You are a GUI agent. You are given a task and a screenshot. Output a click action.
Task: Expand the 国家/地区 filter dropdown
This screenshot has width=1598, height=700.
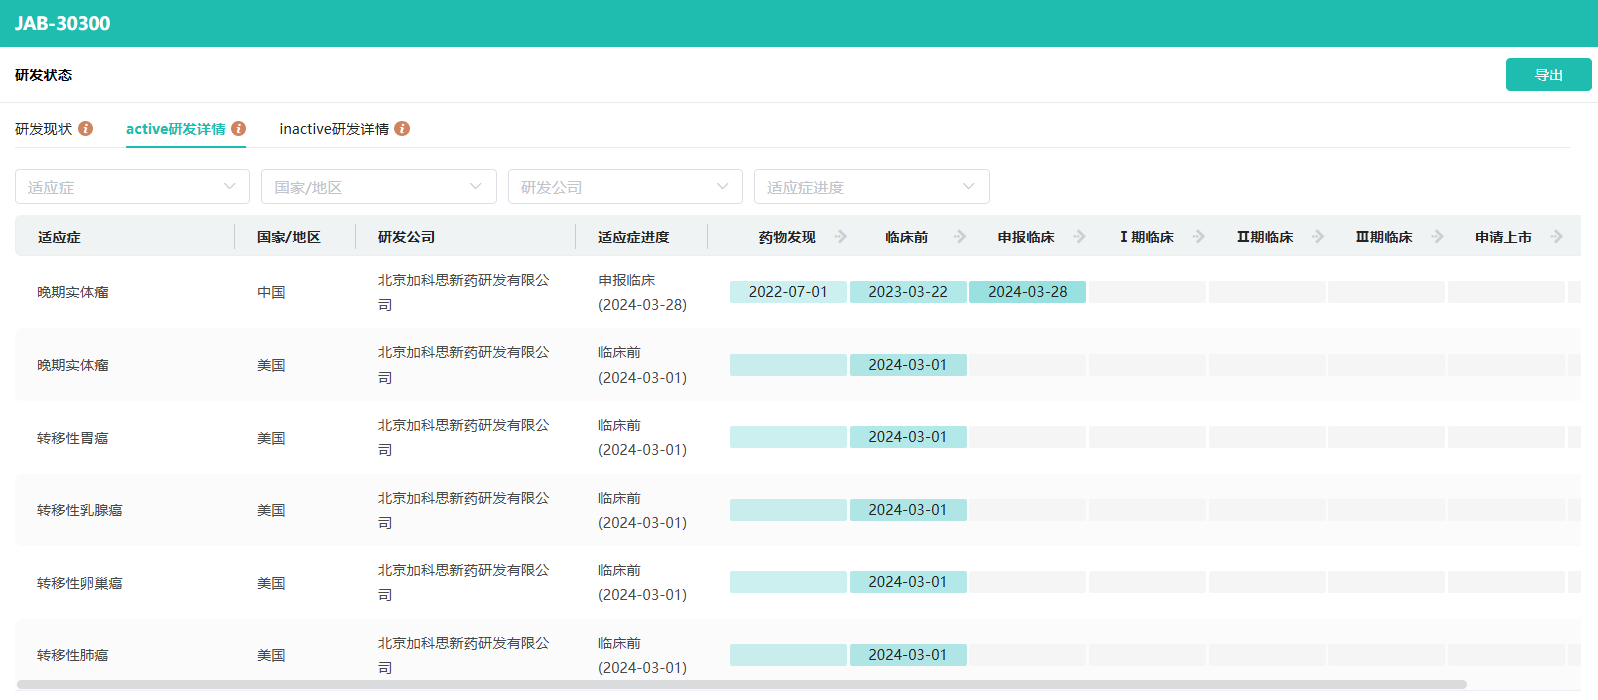(378, 187)
